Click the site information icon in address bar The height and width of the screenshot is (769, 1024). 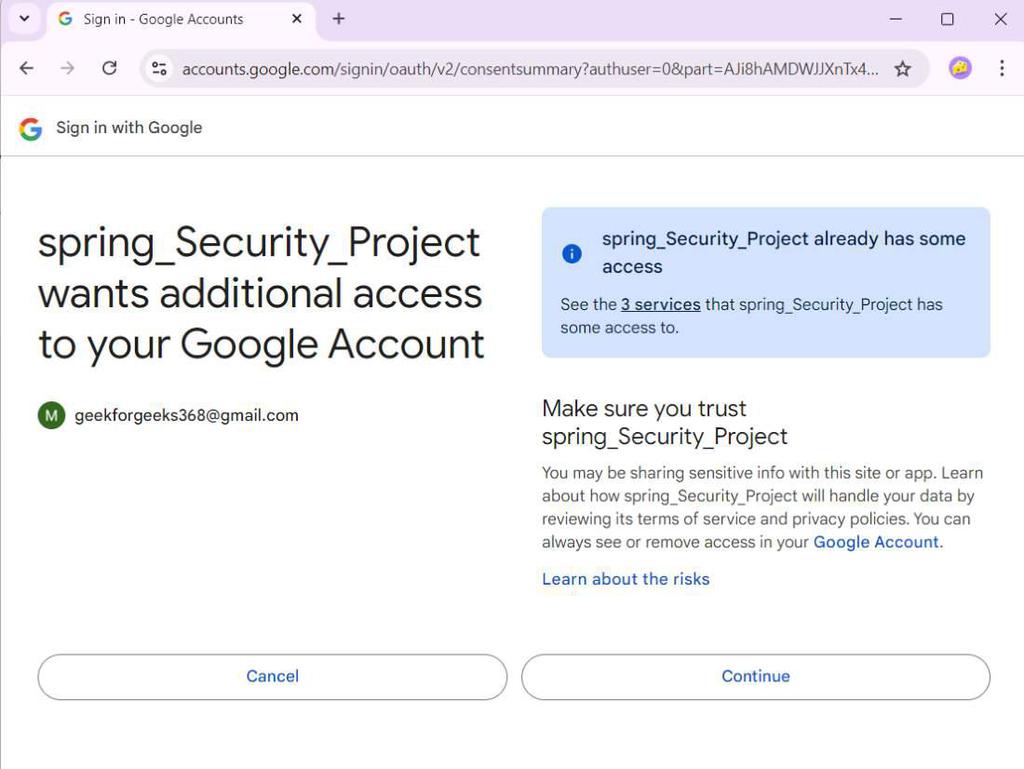(159, 69)
